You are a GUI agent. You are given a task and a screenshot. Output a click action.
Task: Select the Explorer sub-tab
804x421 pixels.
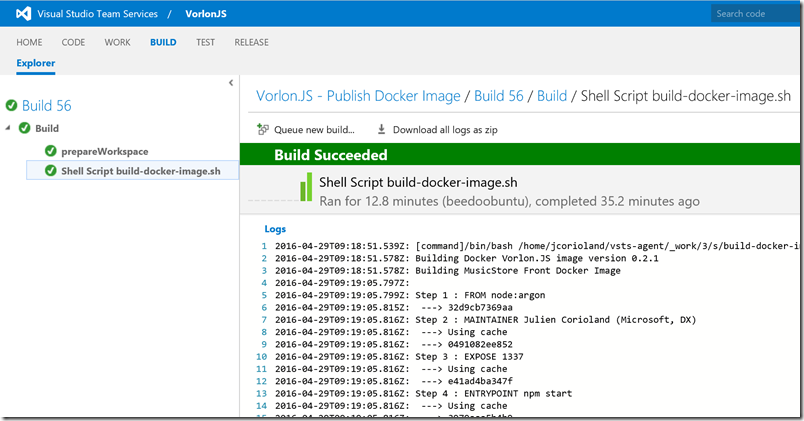35,63
